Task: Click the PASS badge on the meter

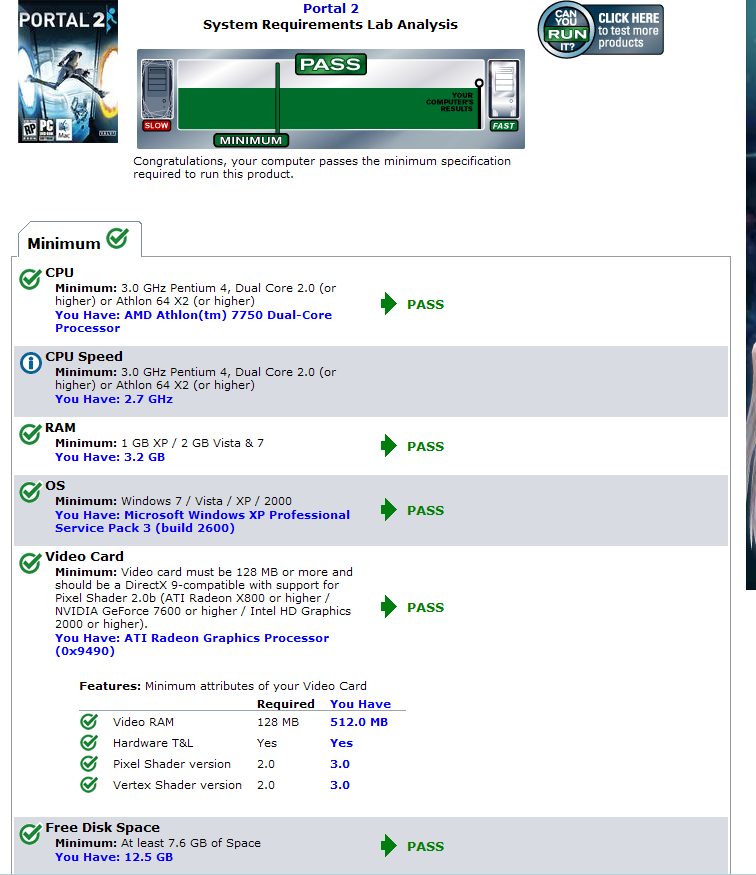Action: tap(330, 64)
